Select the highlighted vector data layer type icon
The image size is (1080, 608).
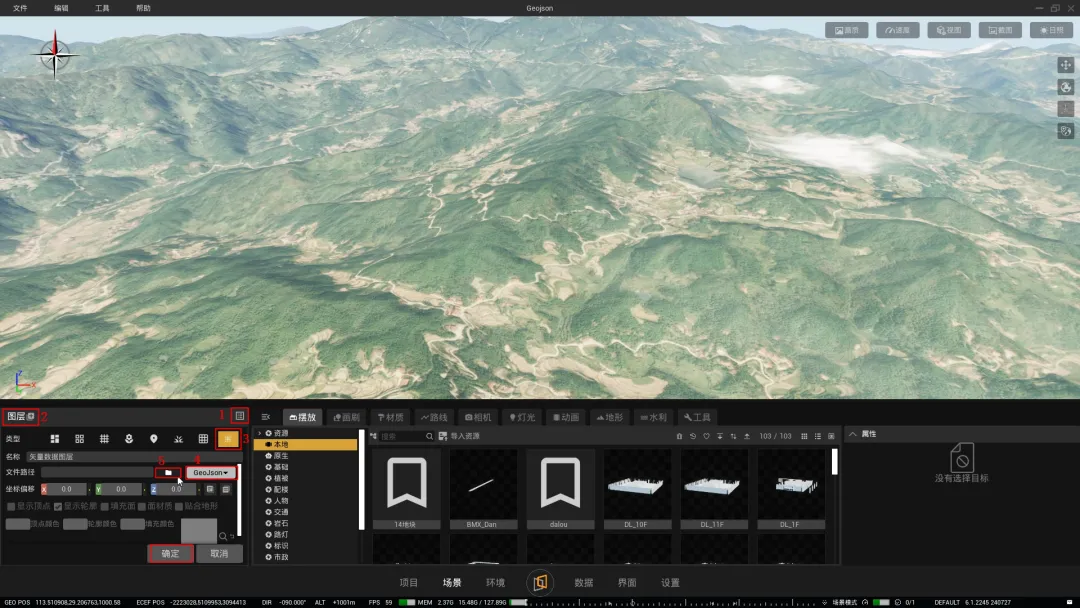click(229, 439)
